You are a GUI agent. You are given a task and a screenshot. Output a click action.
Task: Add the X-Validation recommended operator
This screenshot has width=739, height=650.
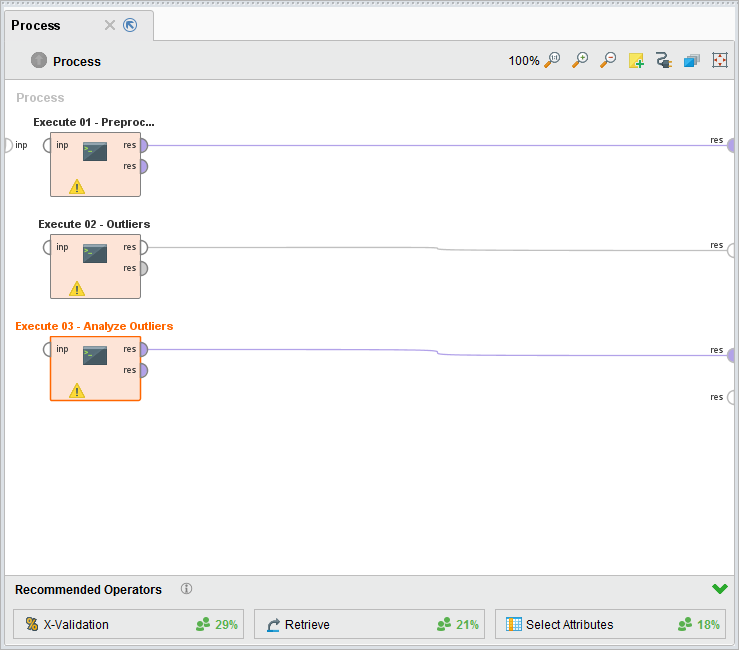(x=128, y=625)
